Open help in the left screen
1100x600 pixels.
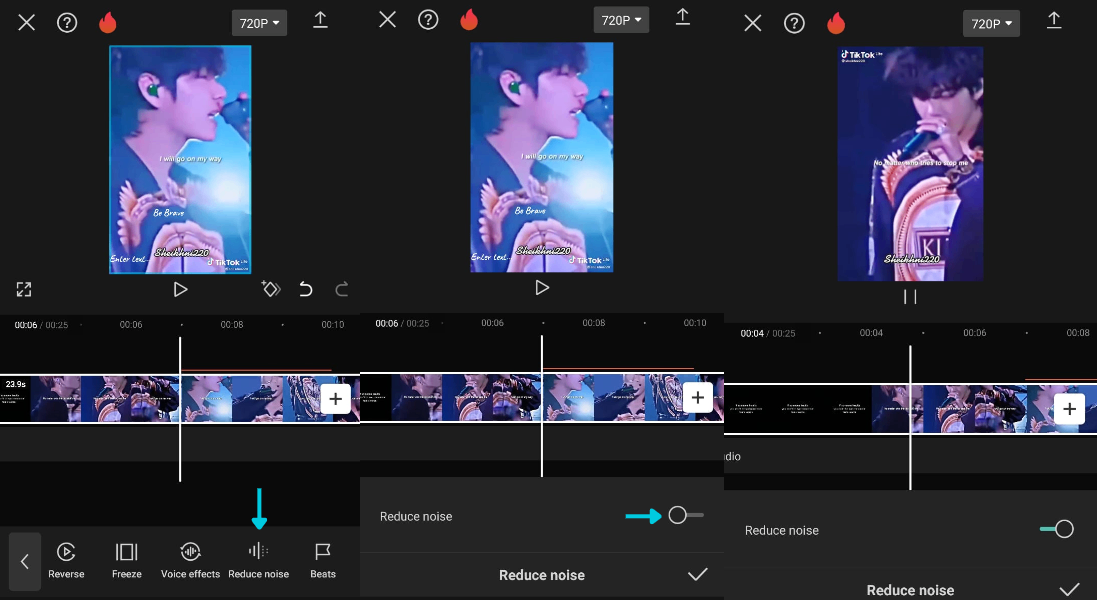click(67, 23)
